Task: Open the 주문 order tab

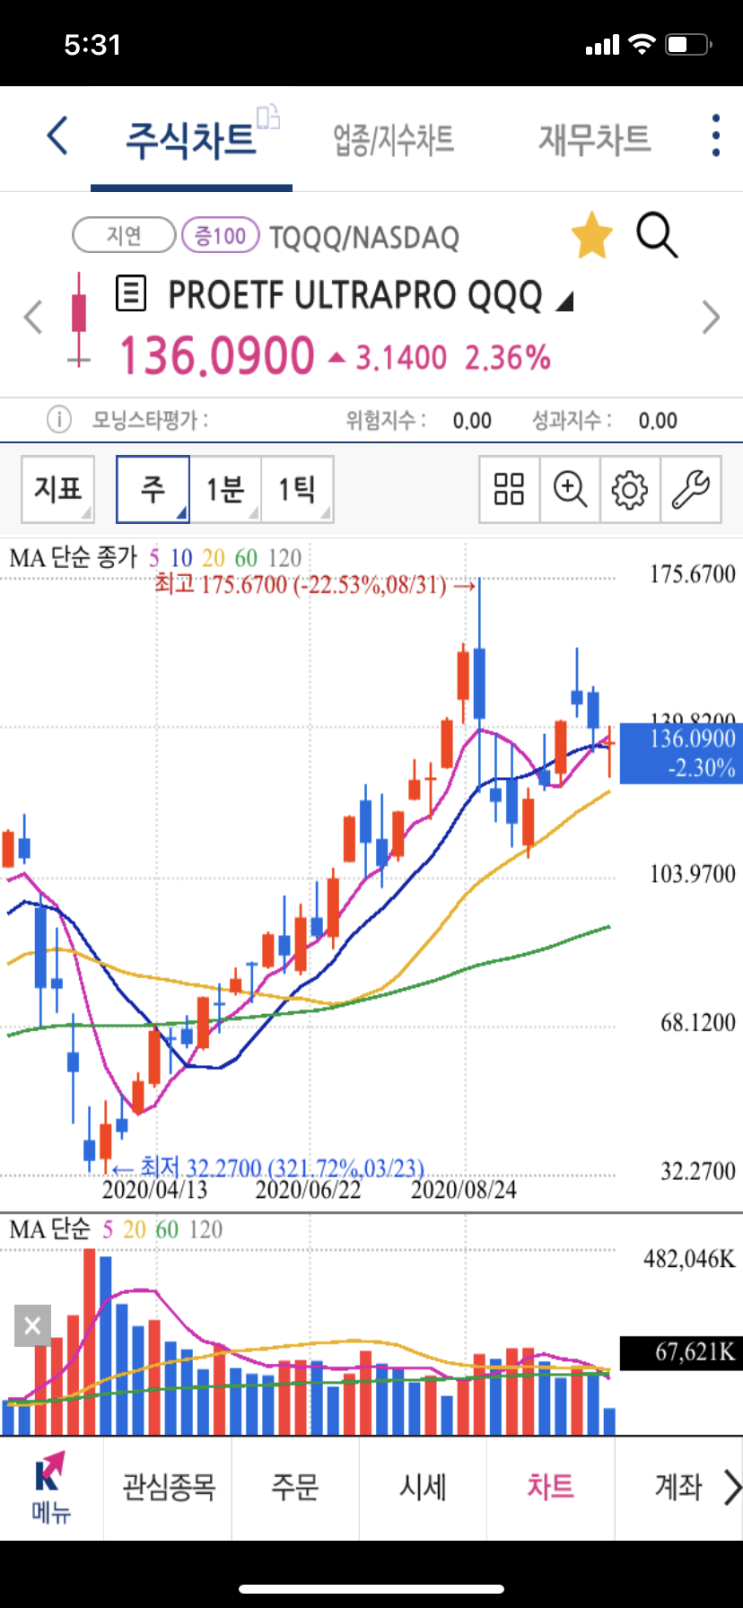Action: pyautogui.click(x=295, y=1487)
